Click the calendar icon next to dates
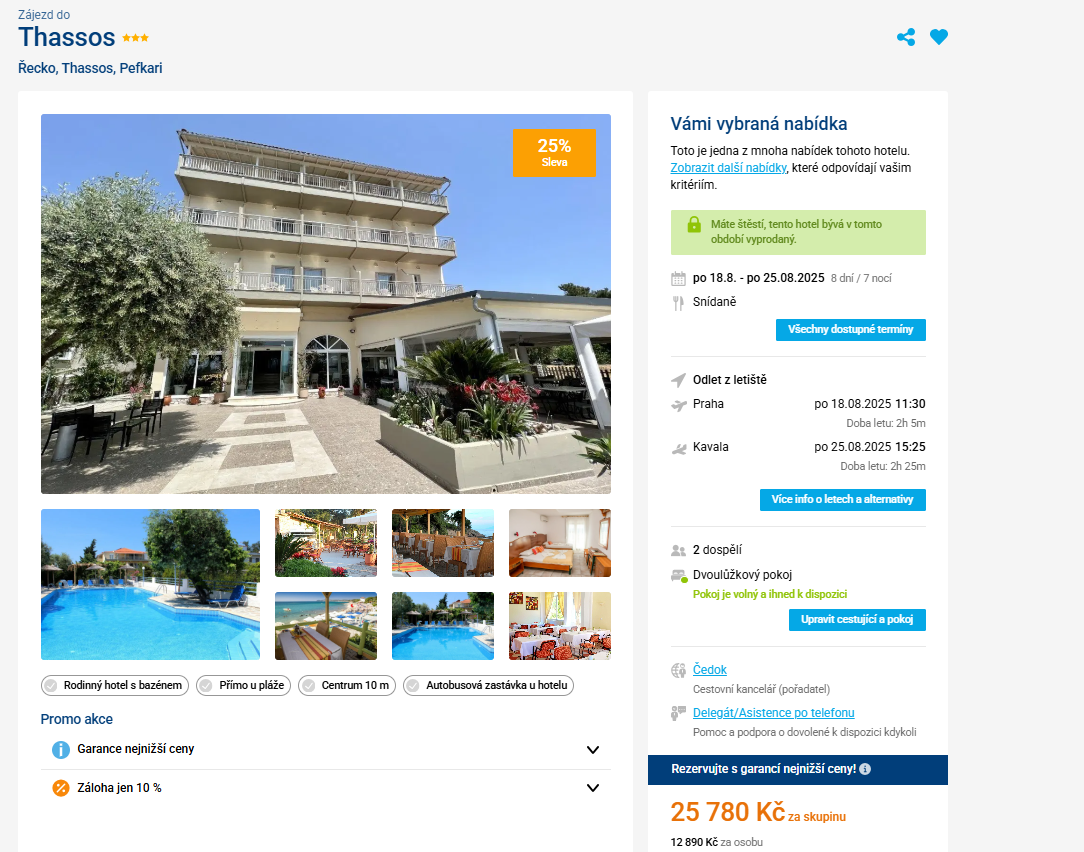The height and width of the screenshot is (852, 1084). [x=678, y=279]
